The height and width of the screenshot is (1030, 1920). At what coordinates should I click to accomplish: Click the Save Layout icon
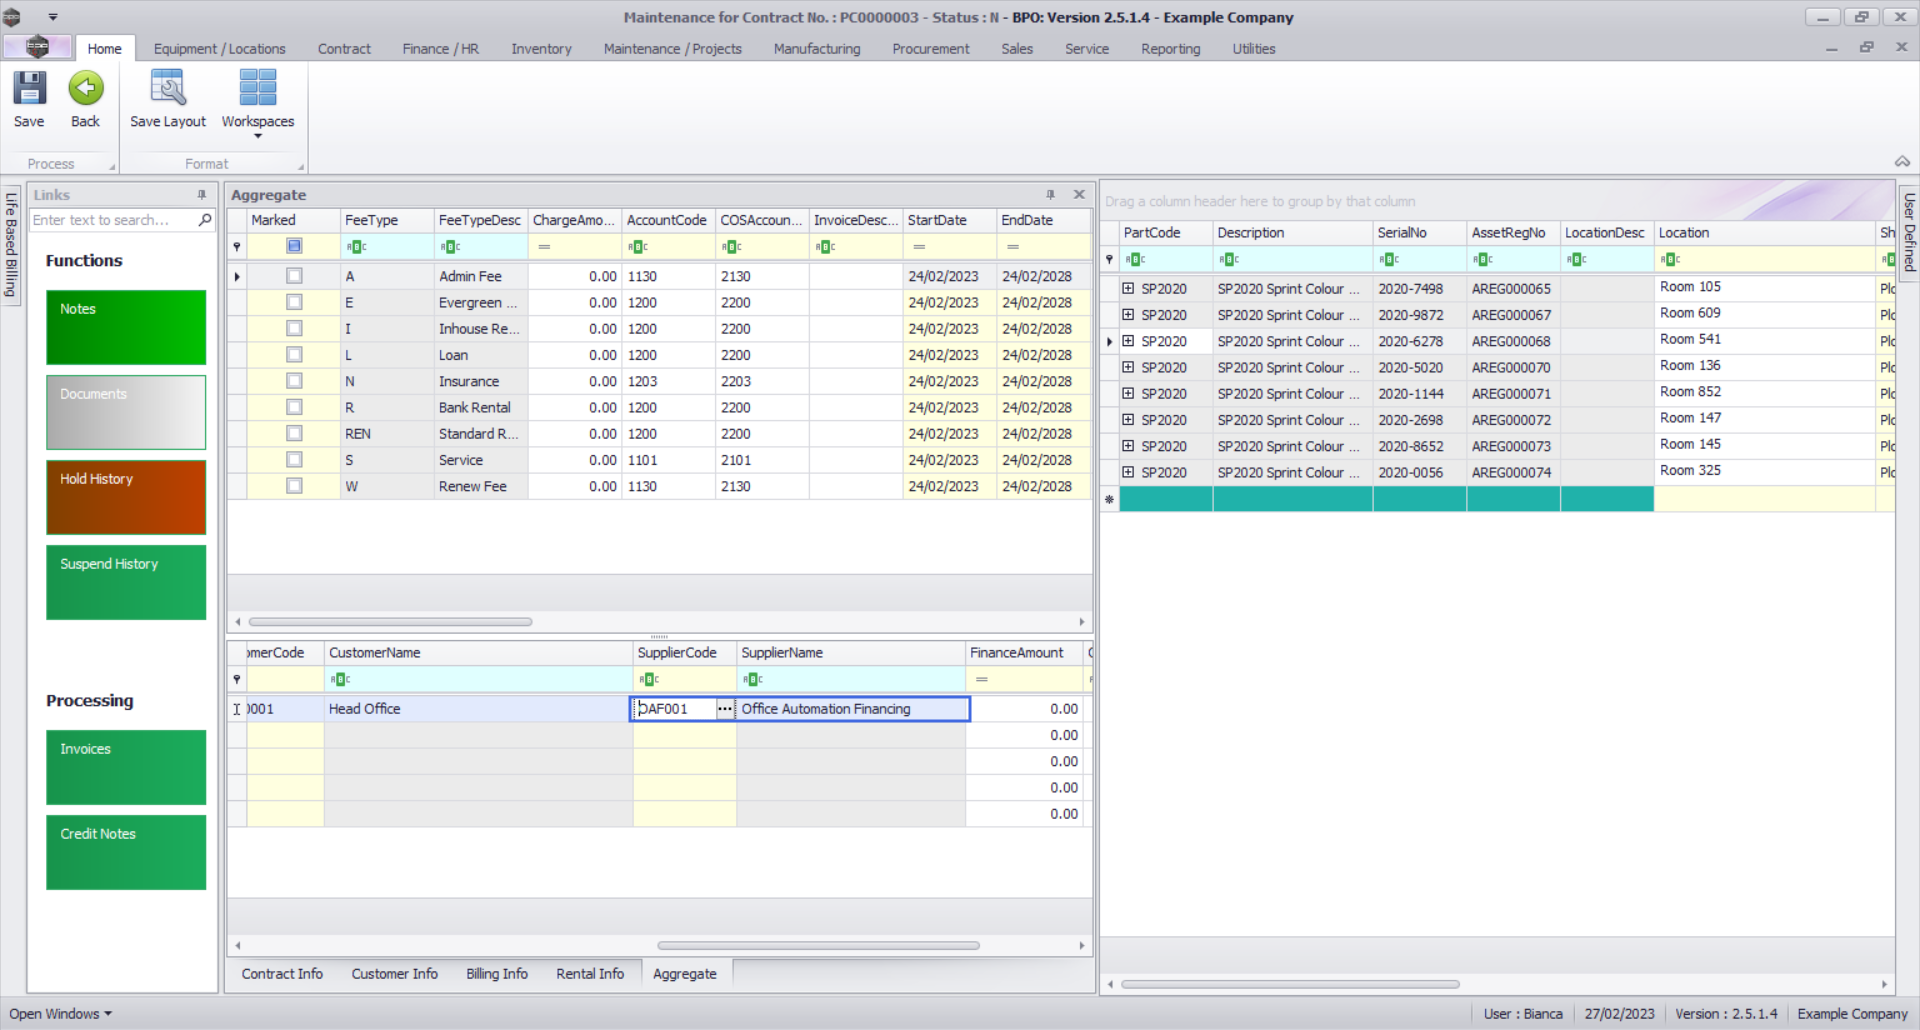(x=167, y=89)
